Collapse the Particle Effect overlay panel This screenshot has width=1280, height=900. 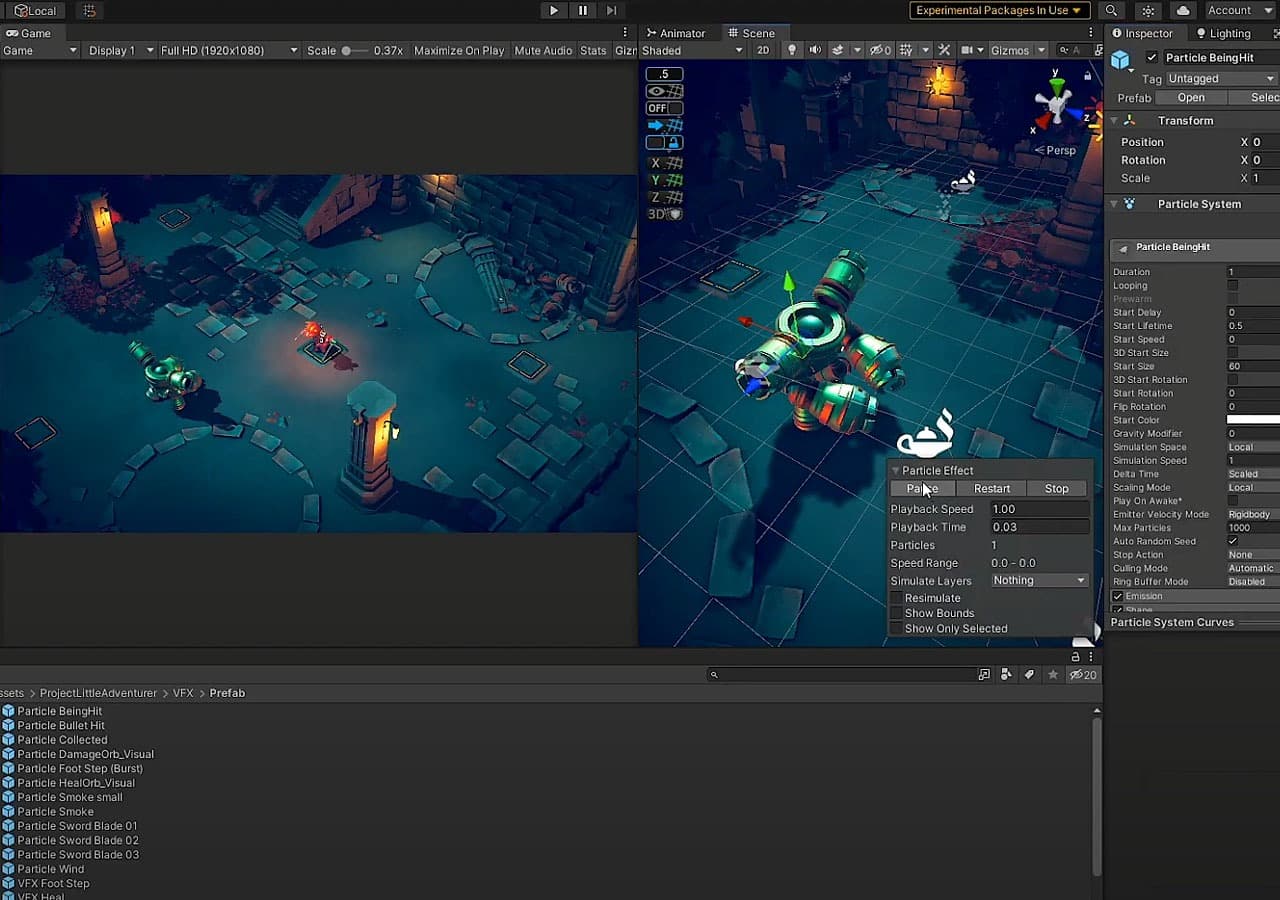896,470
